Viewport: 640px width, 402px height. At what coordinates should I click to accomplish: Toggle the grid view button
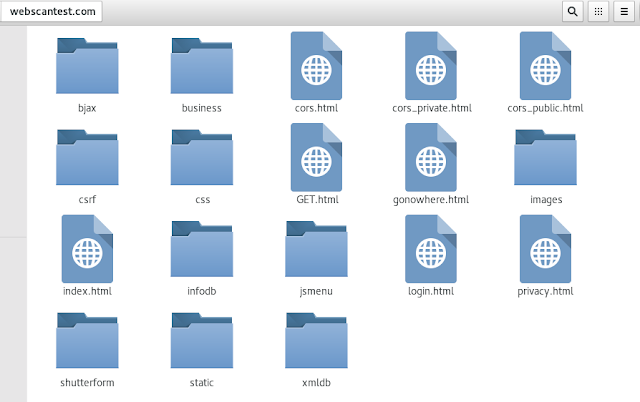coord(598,11)
